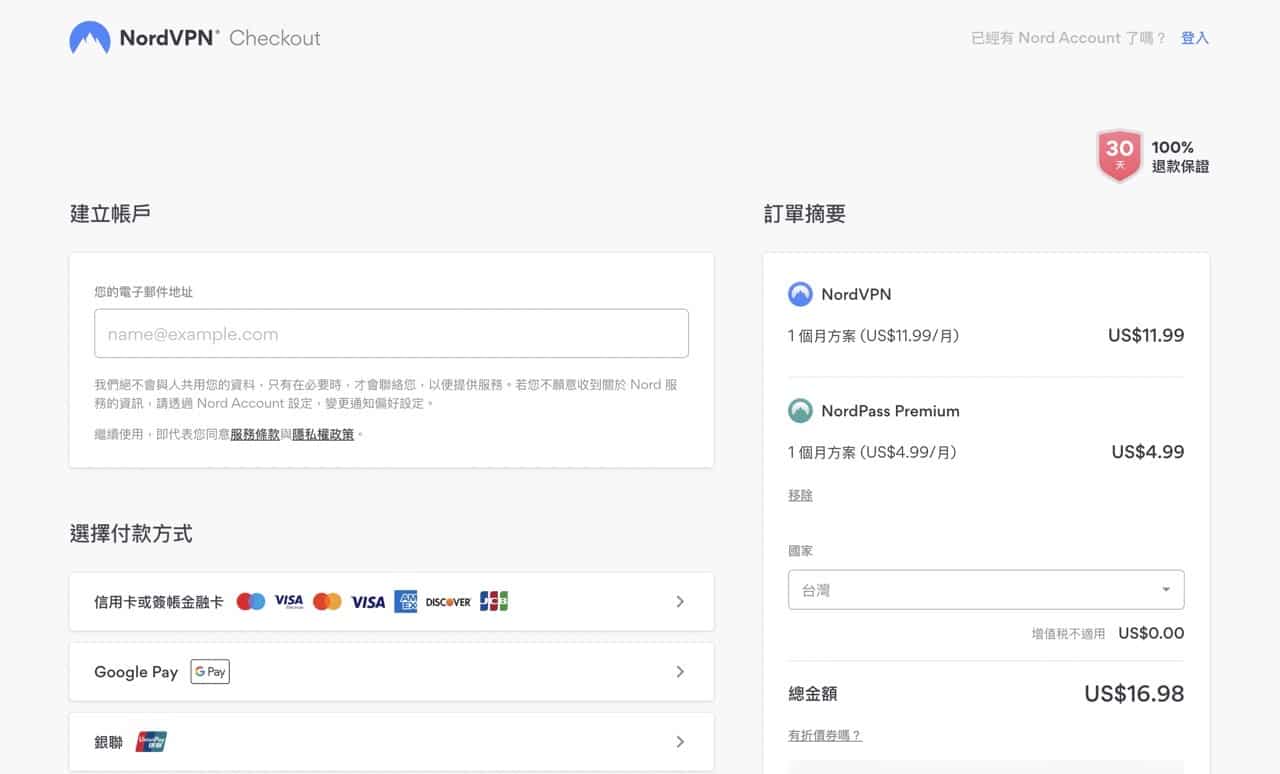Click the UnionPay logo icon
This screenshot has height=774, width=1280.
click(151, 742)
